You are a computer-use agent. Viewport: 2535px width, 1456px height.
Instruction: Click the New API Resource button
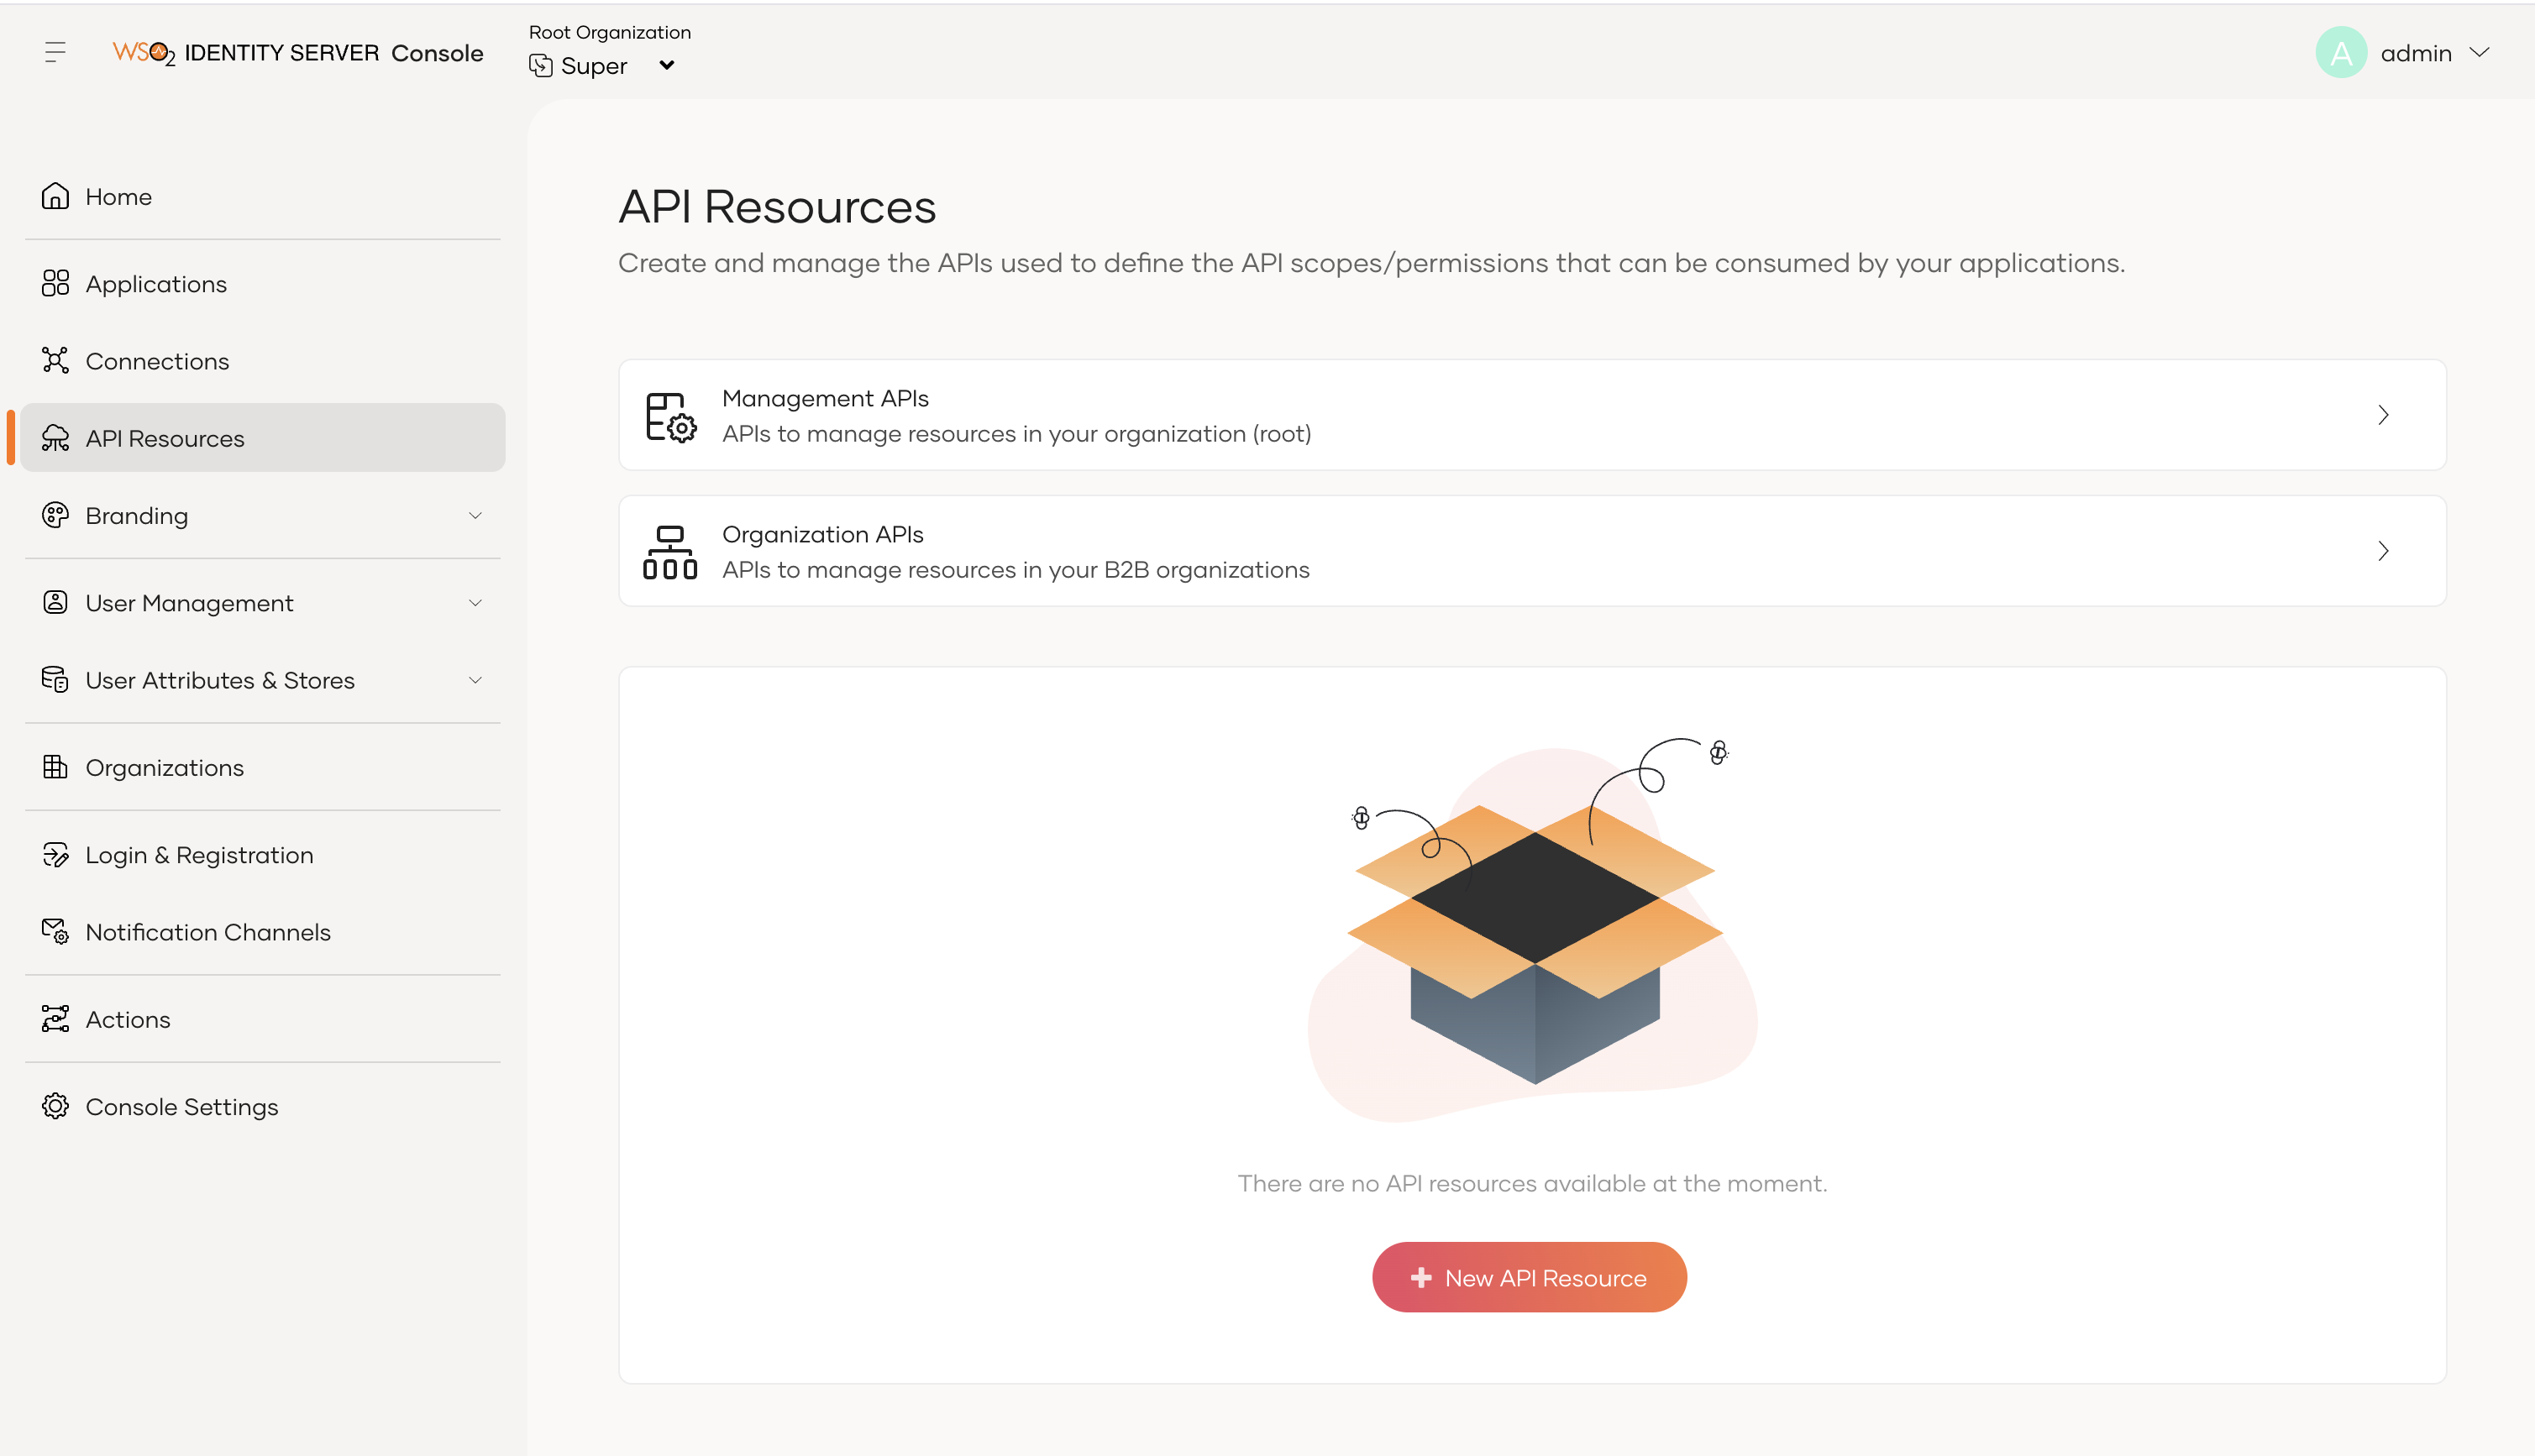1529,1277
